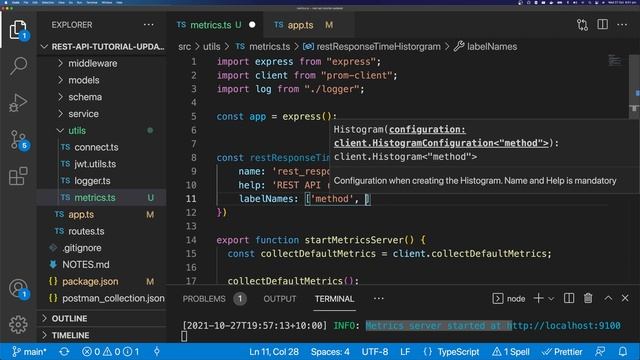Screen dimensions: 640x360
Task: Collapse the utils folder
Action: [77, 130]
